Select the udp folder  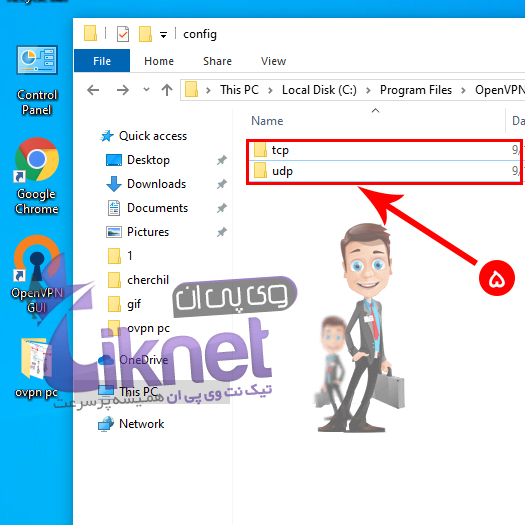click(384, 171)
